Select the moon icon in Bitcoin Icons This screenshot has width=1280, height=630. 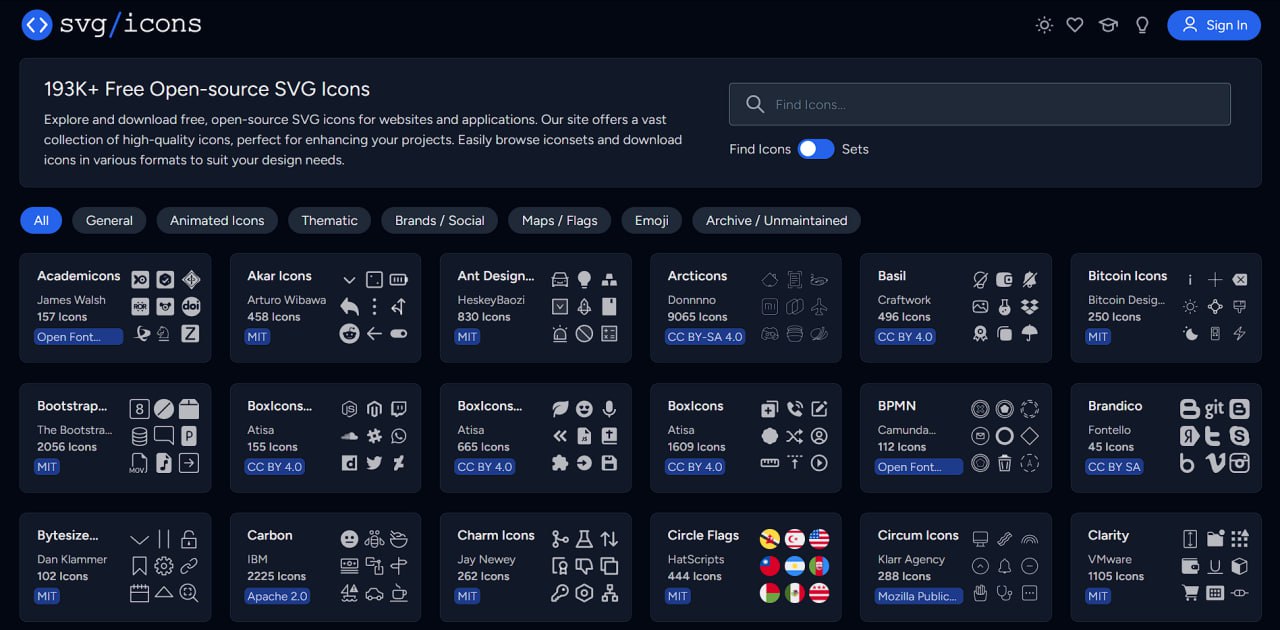point(1190,334)
